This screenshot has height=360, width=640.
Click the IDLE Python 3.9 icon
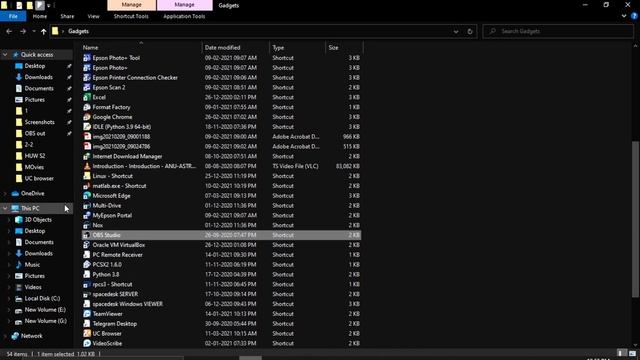click(x=87, y=127)
